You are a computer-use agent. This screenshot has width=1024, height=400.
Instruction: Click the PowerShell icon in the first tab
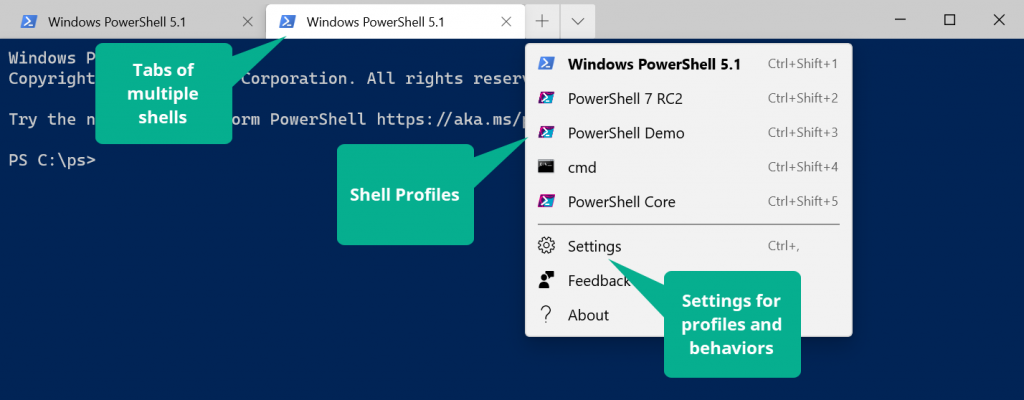[x=28, y=20]
